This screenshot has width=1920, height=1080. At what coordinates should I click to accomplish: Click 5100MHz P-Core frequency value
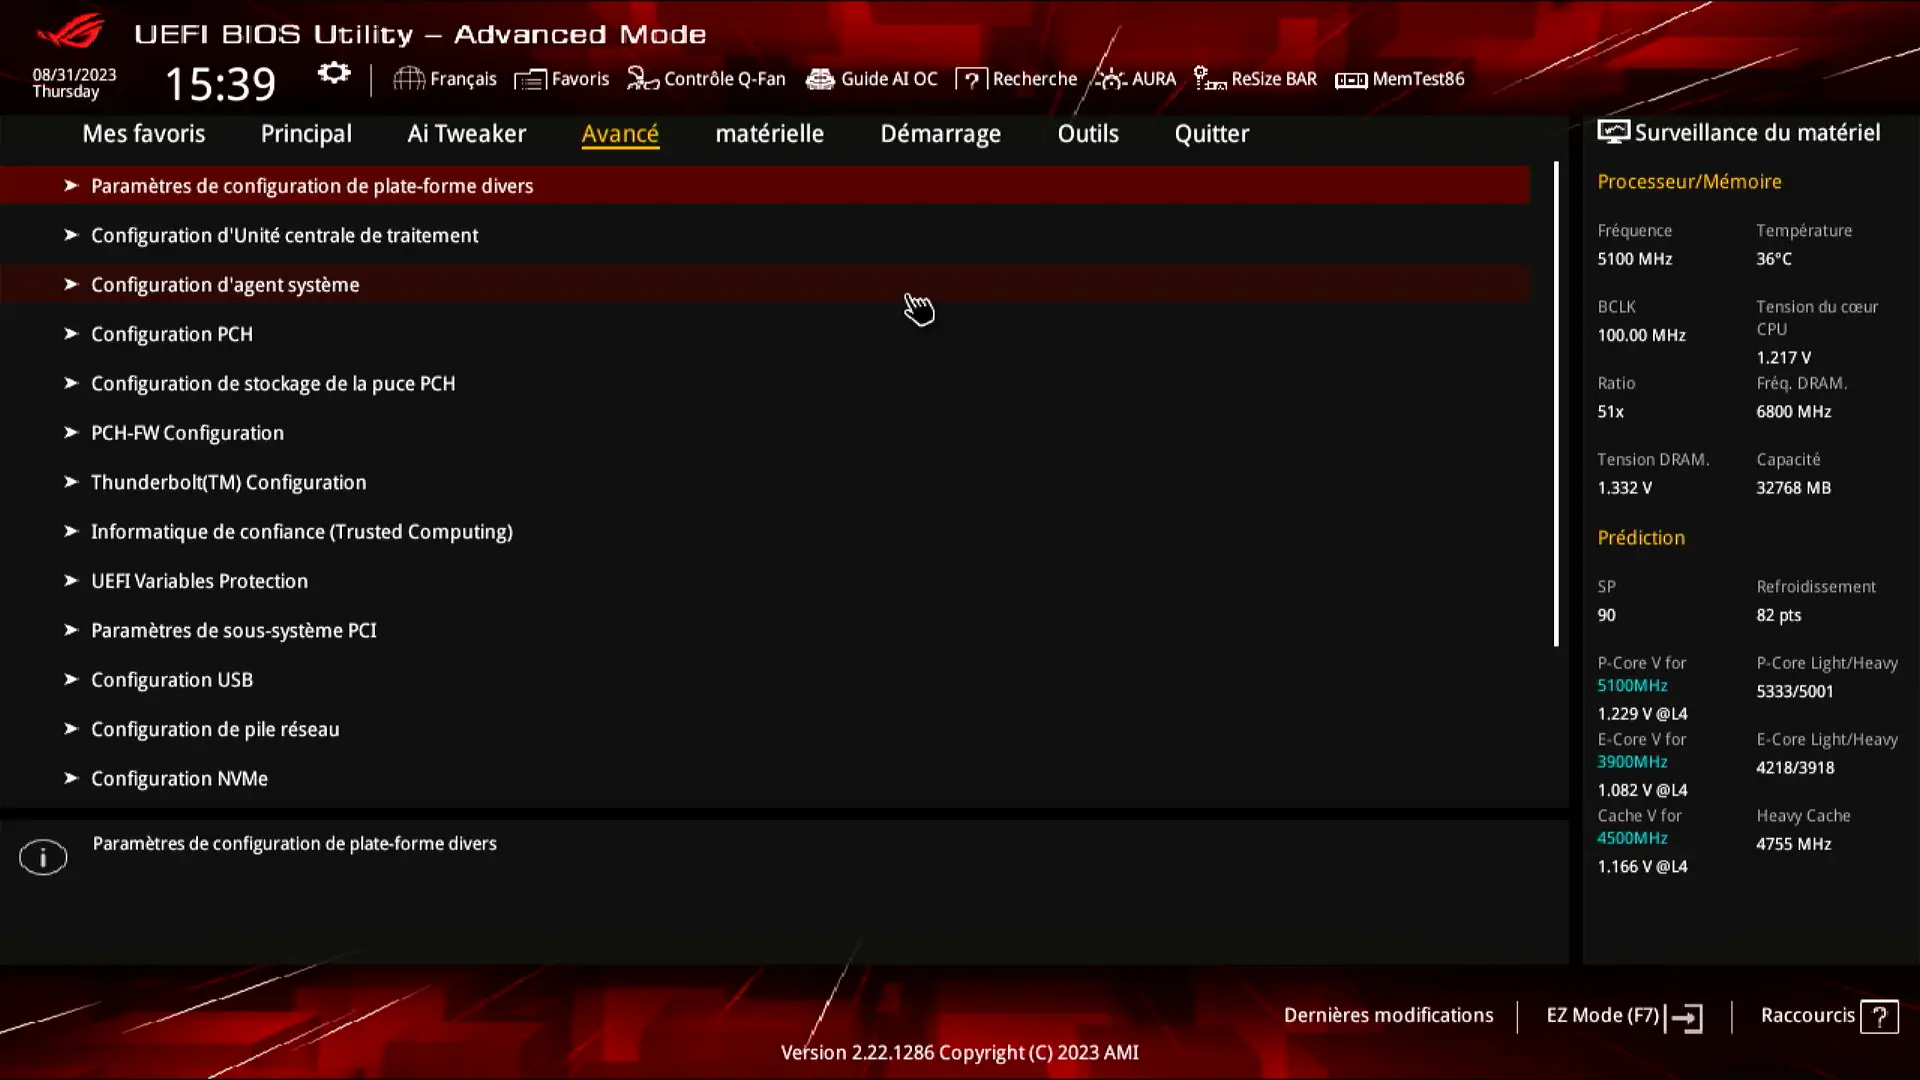click(1632, 685)
